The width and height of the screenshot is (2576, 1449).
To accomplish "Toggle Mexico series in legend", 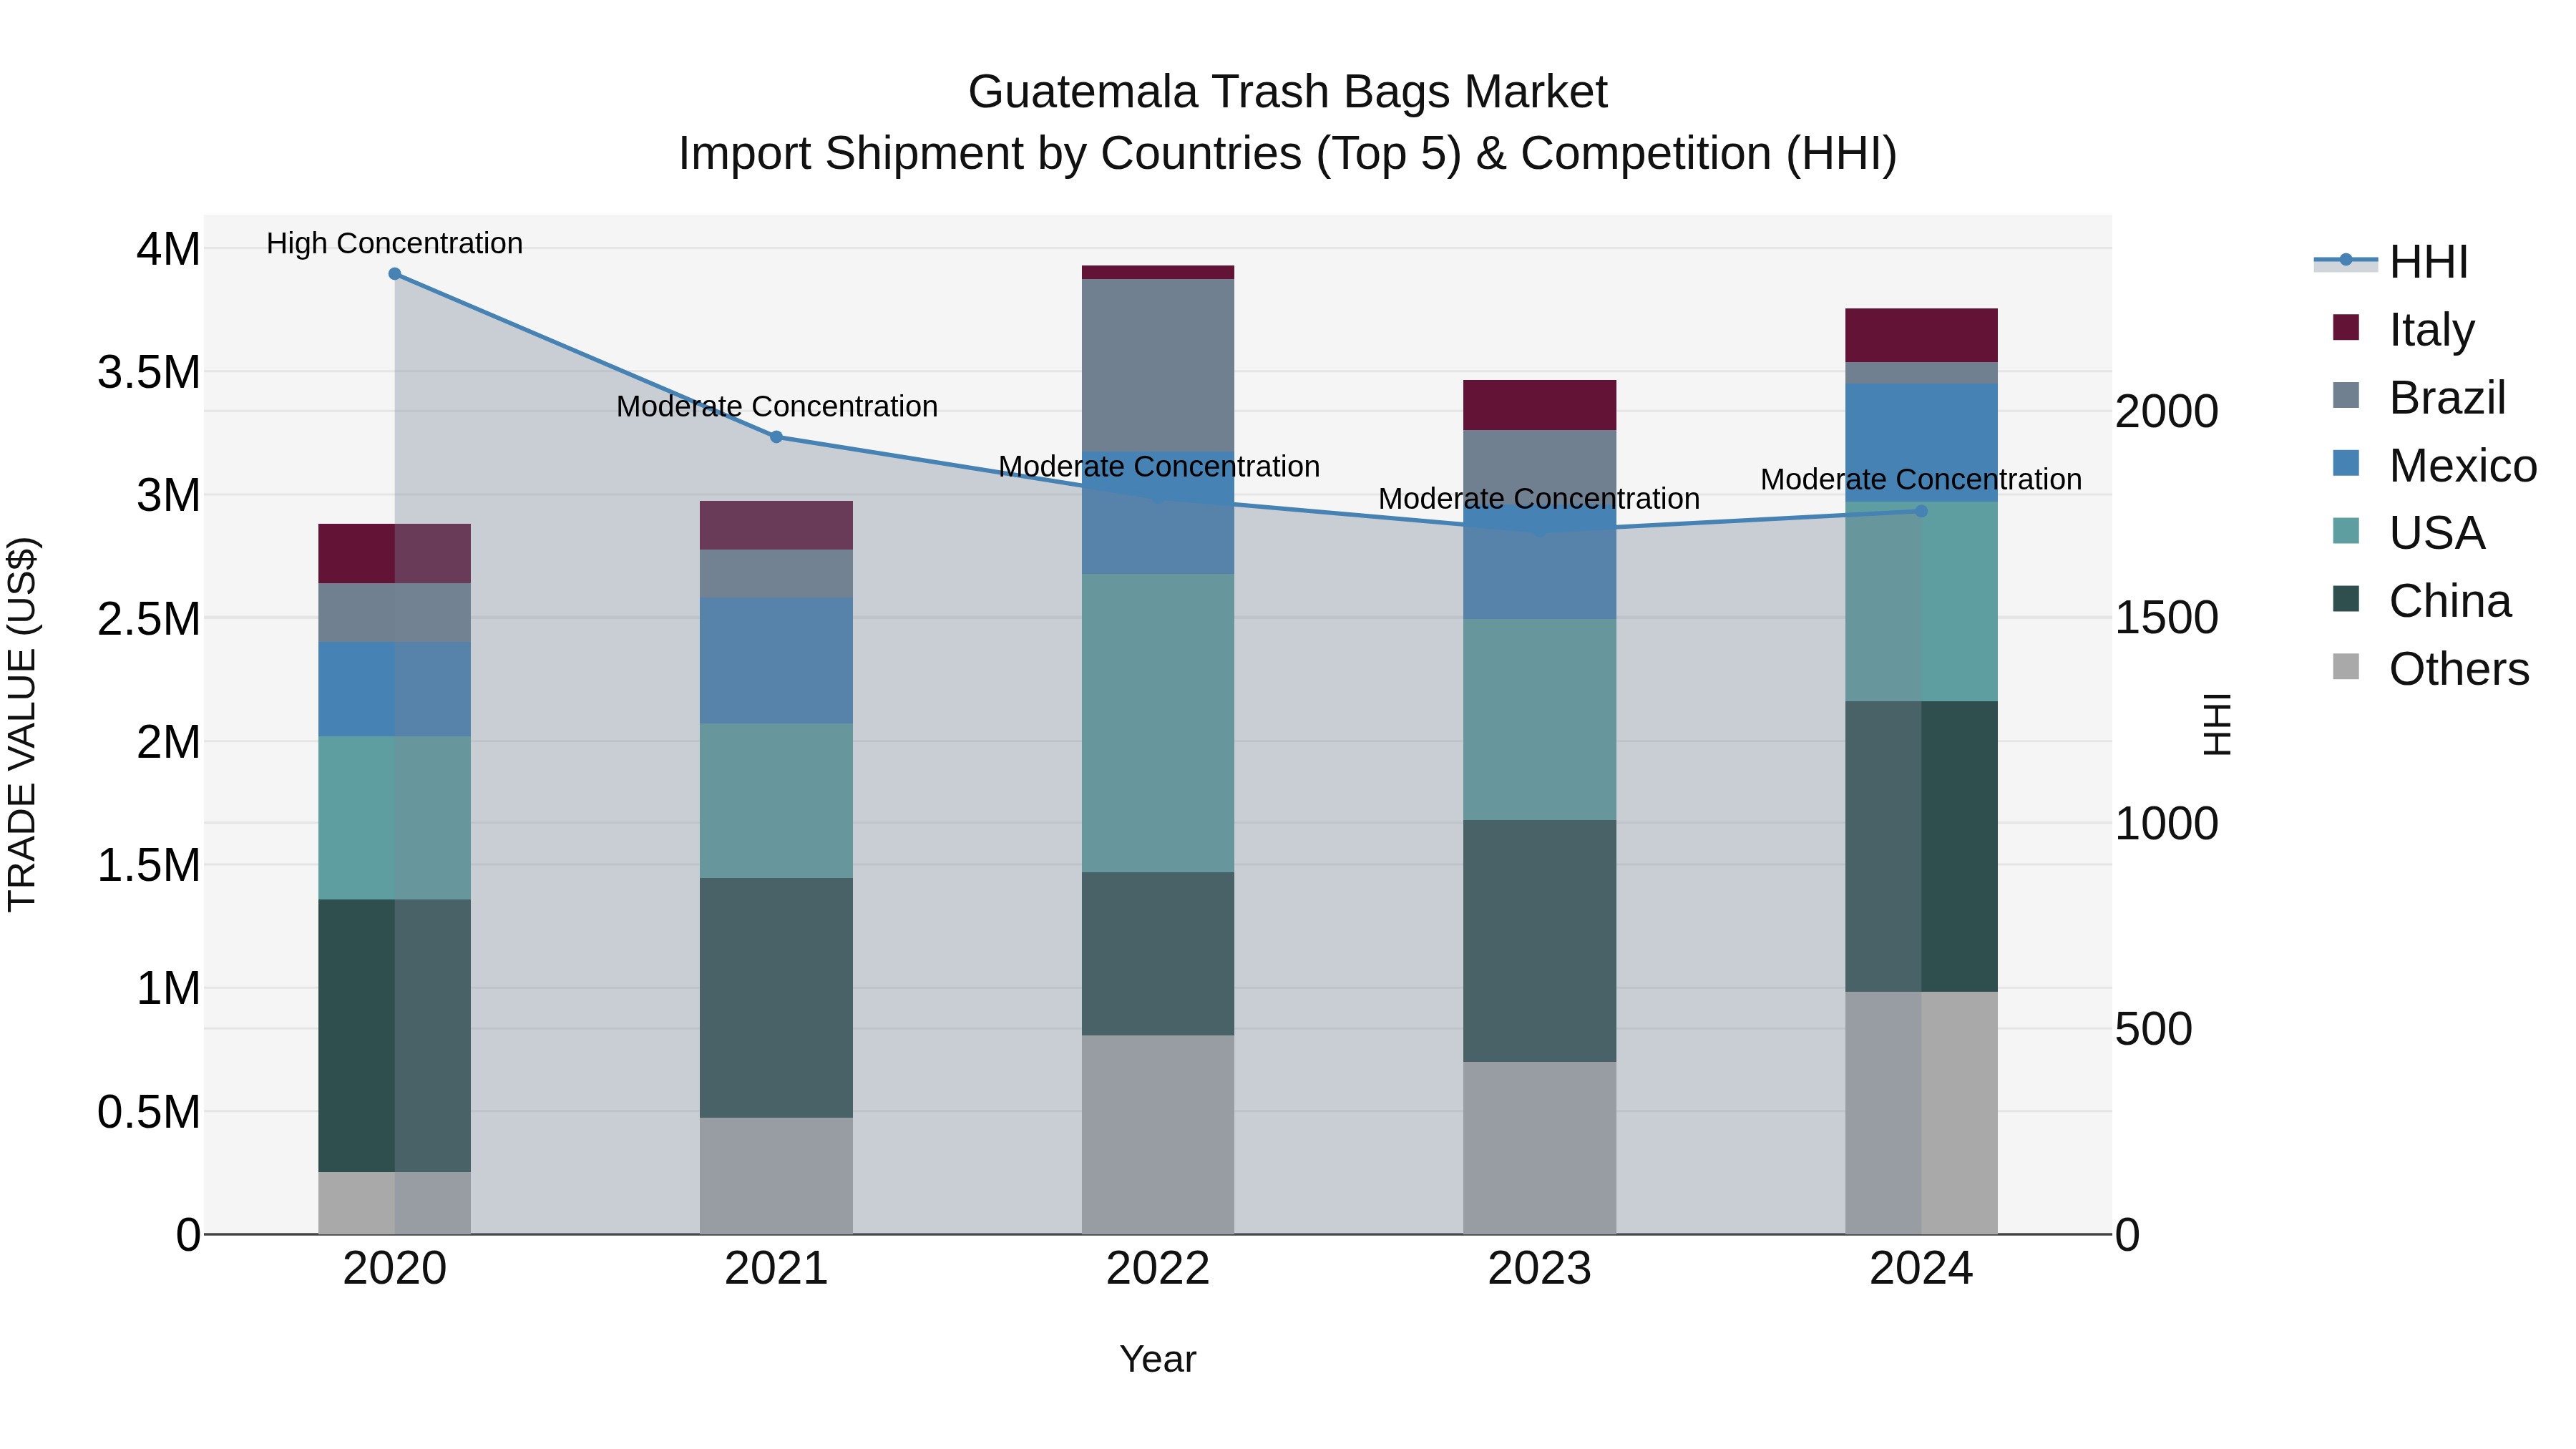I will 2434,465.
